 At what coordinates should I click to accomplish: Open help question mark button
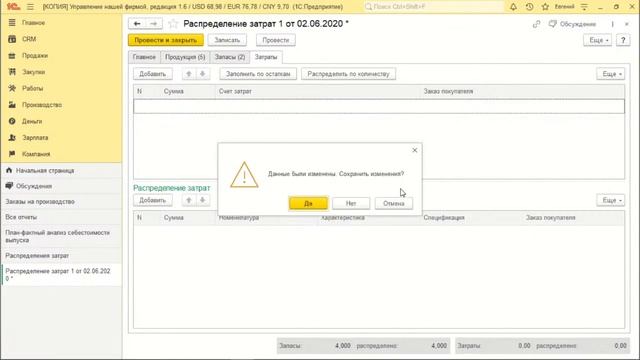(x=623, y=40)
